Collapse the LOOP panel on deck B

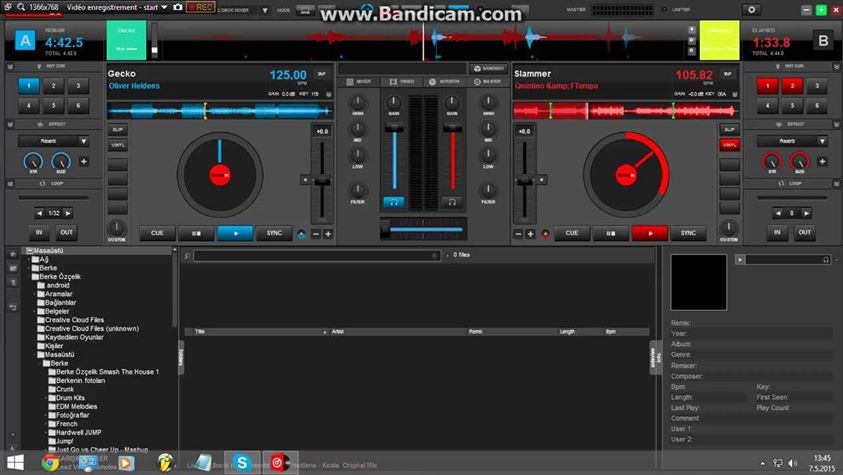(x=836, y=183)
